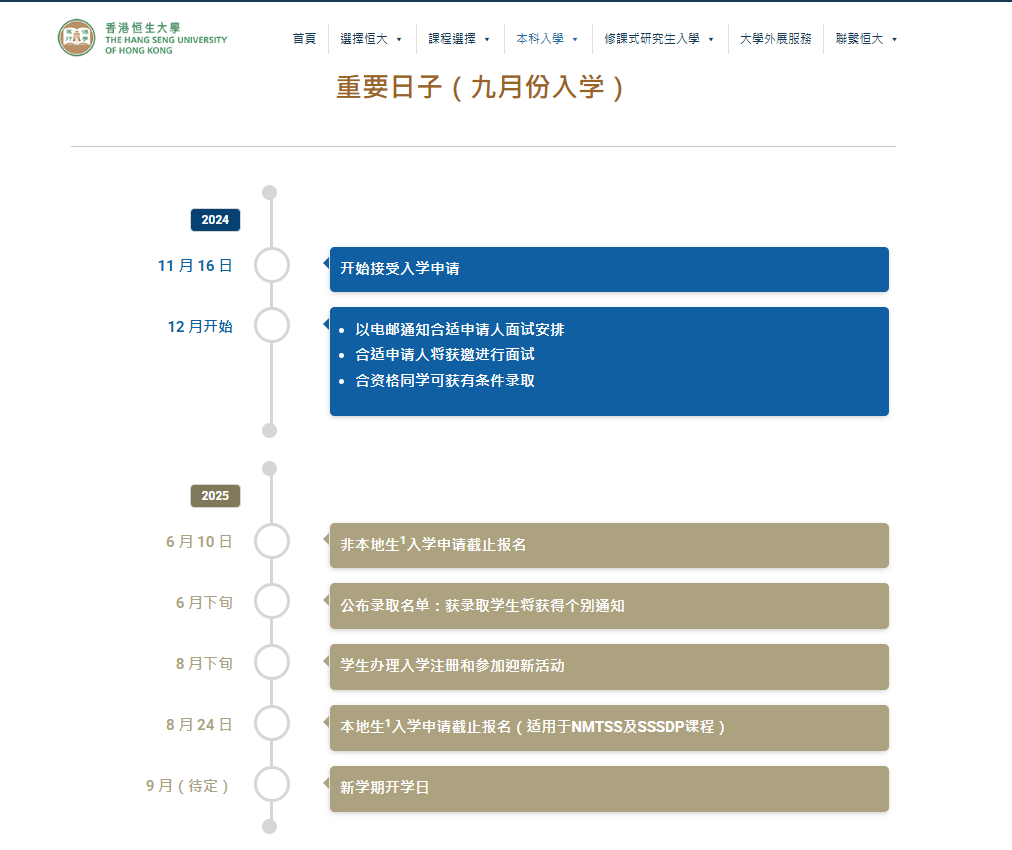Click the timeline circle beside 9月（待定）

point(269,785)
